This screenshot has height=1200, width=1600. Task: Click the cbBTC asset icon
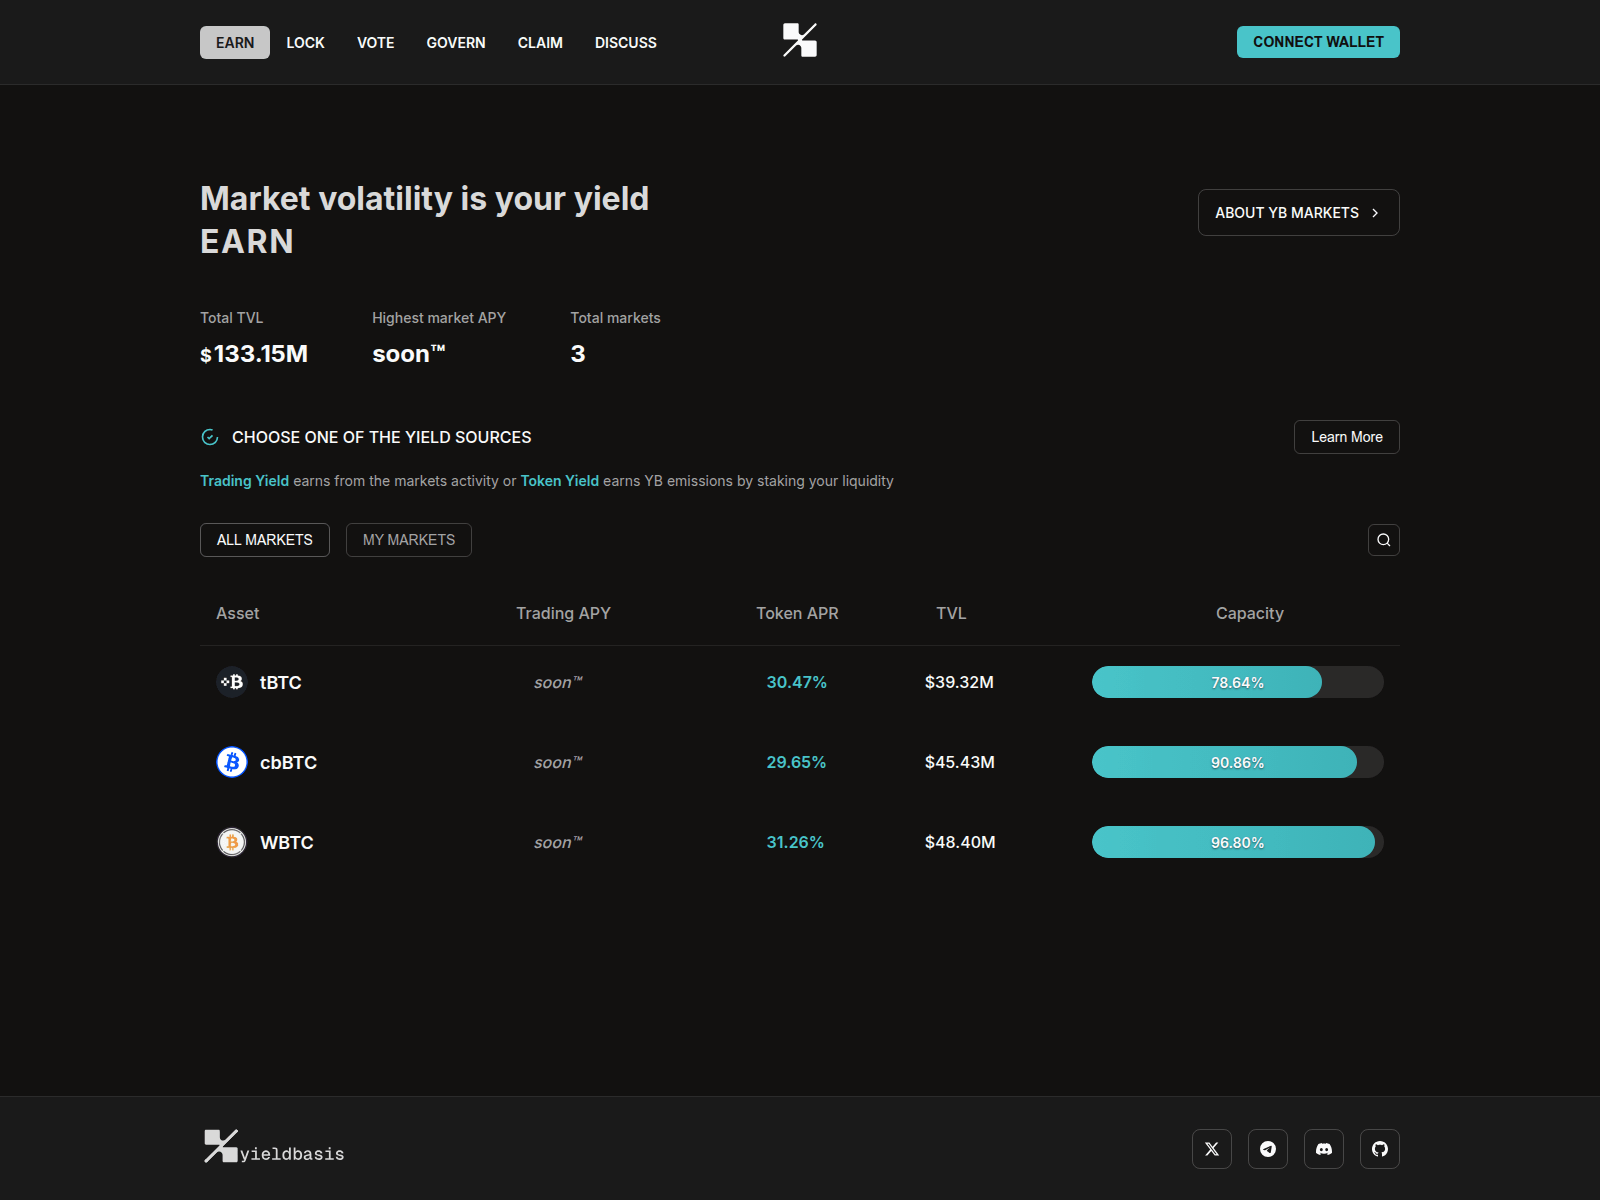tap(232, 762)
